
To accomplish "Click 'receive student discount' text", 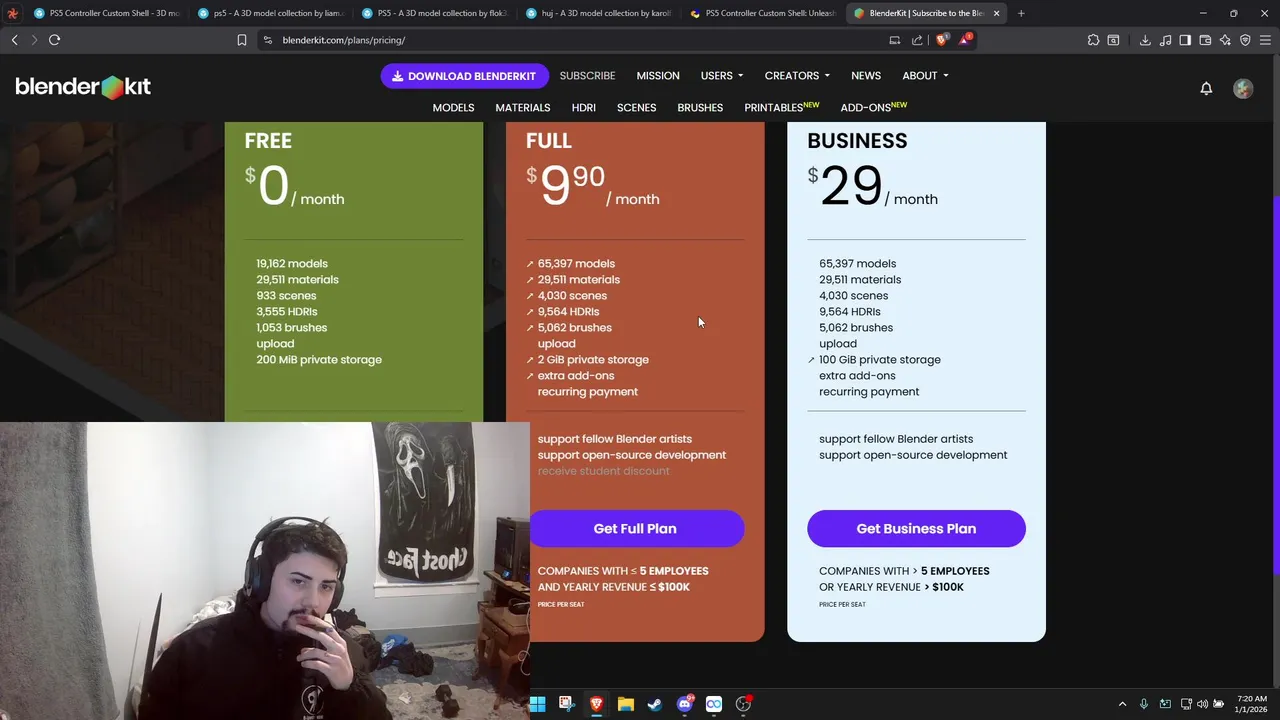I will [x=604, y=471].
